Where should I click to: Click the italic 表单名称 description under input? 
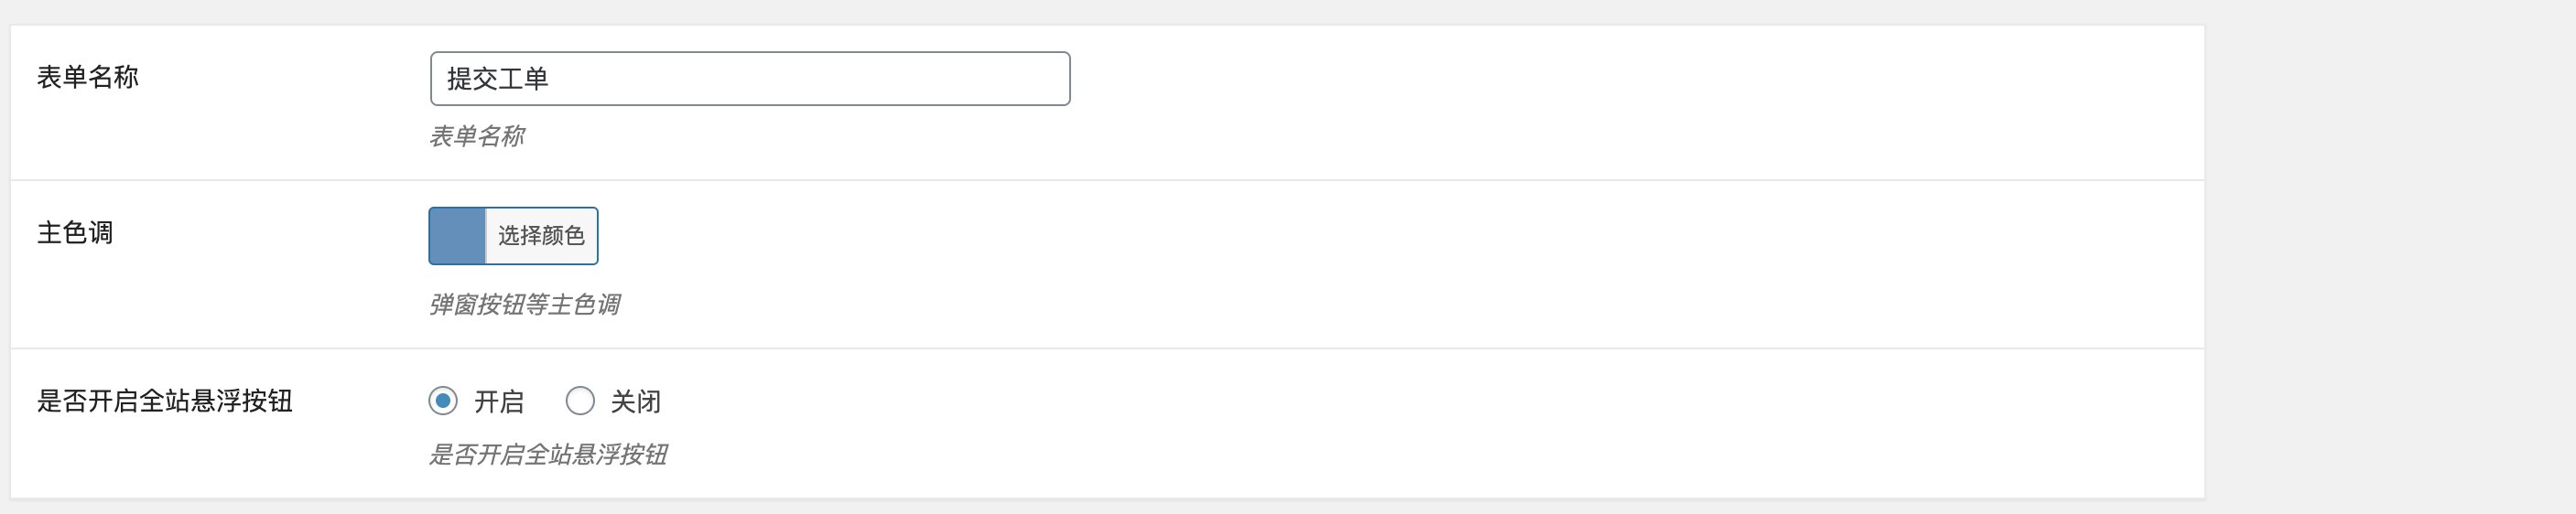tap(477, 137)
